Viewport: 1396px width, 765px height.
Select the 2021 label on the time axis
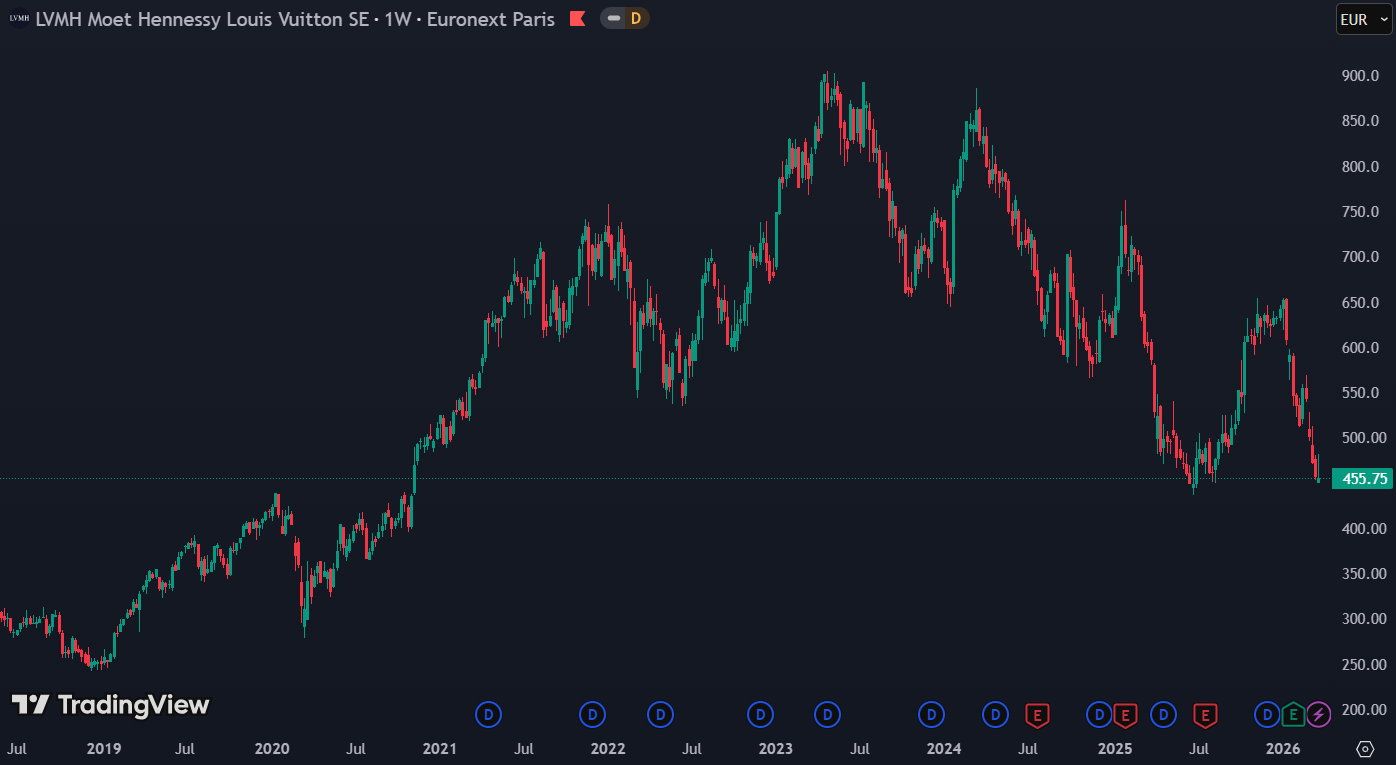(440, 749)
